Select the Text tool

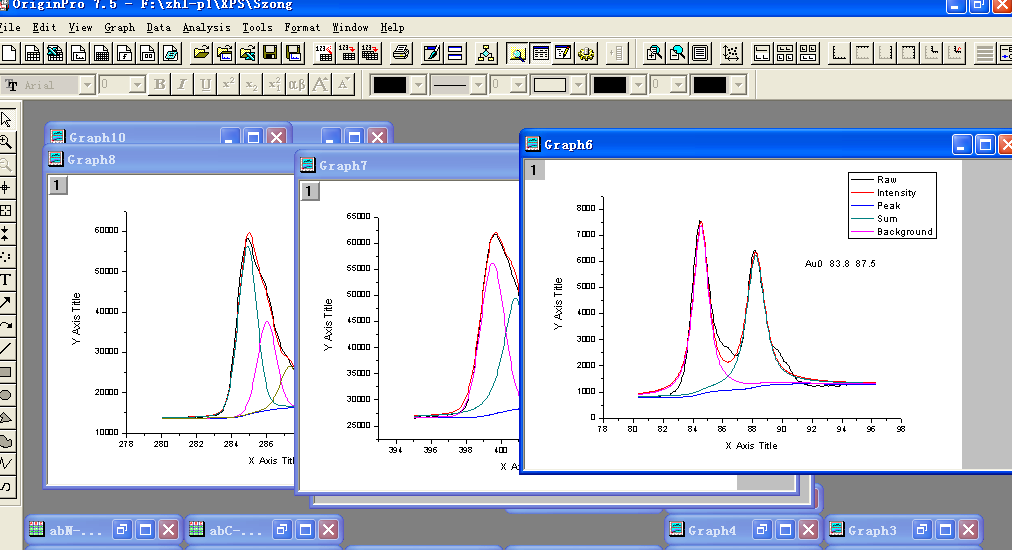pyautogui.click(x=6, y=280)
